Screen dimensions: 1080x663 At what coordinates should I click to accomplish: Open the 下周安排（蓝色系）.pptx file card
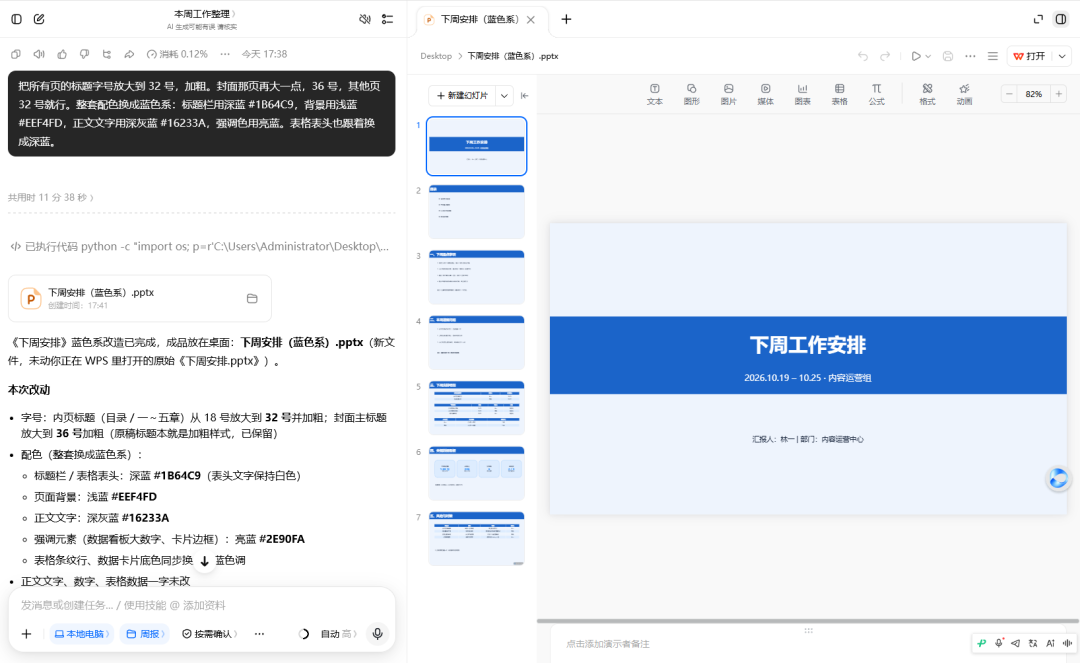coord(139,298)
